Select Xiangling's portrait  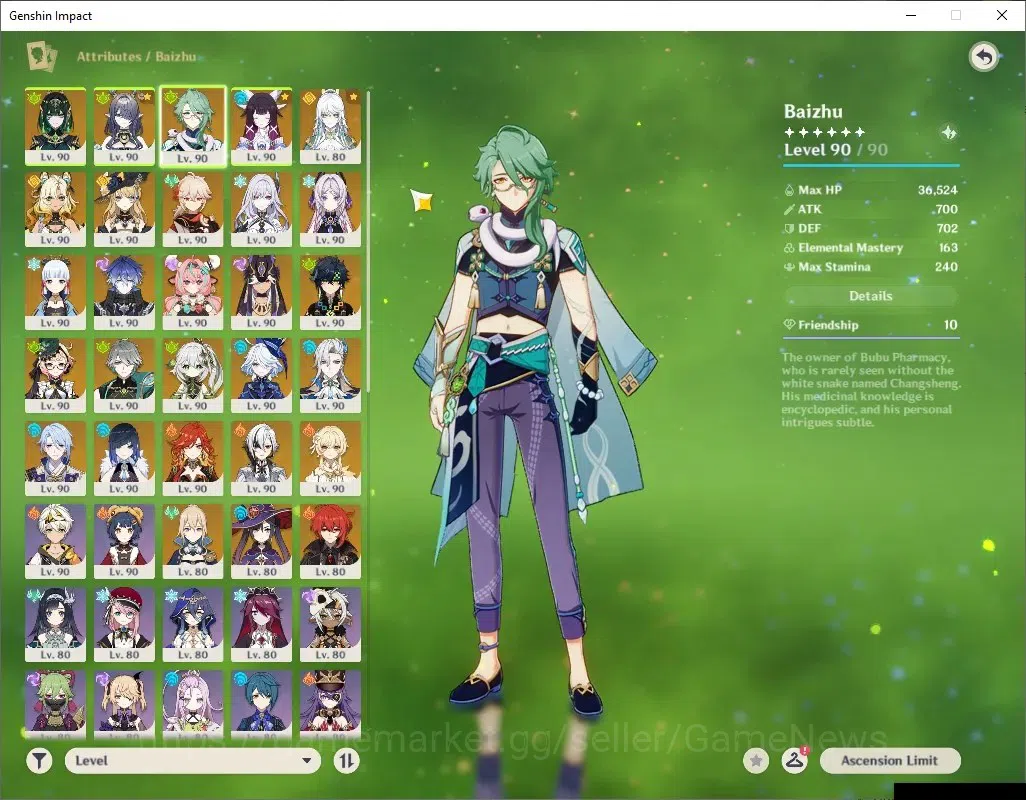[x=124, y=542]
